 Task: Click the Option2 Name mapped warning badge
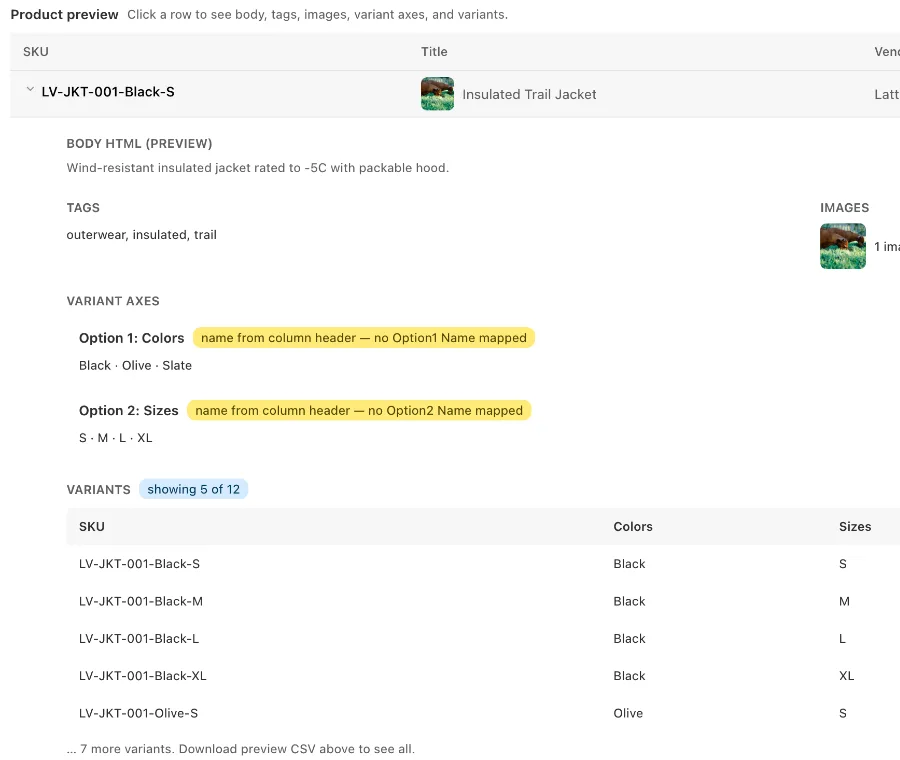[359, 410]
